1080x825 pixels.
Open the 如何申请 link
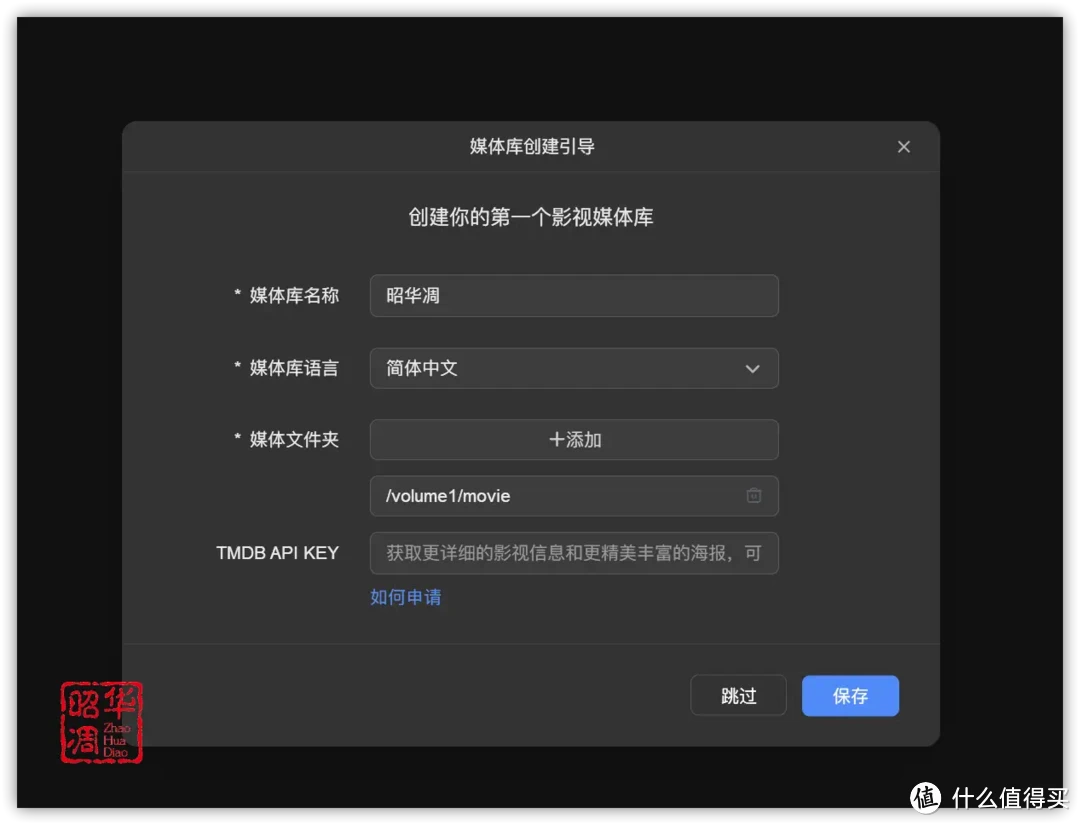(x=405, y=597)
